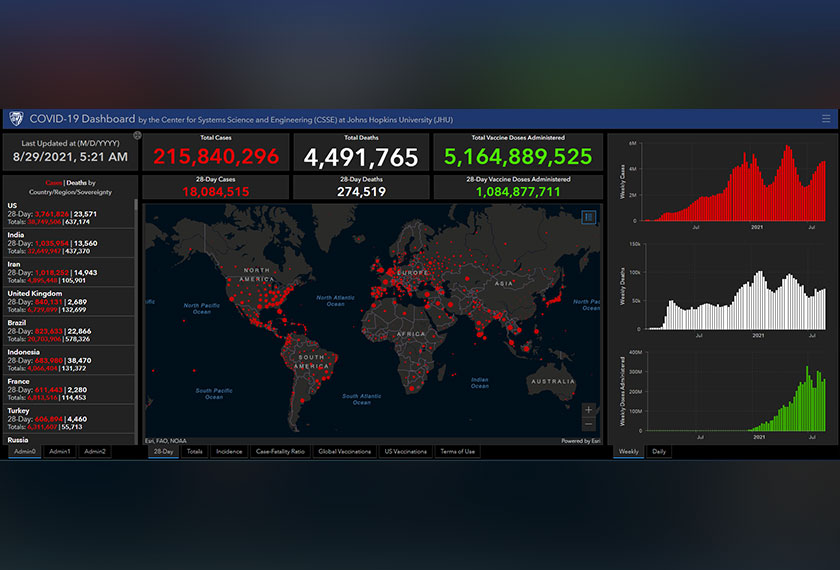
Task: Zoom out on the map with minus
Action: [588, 424]
